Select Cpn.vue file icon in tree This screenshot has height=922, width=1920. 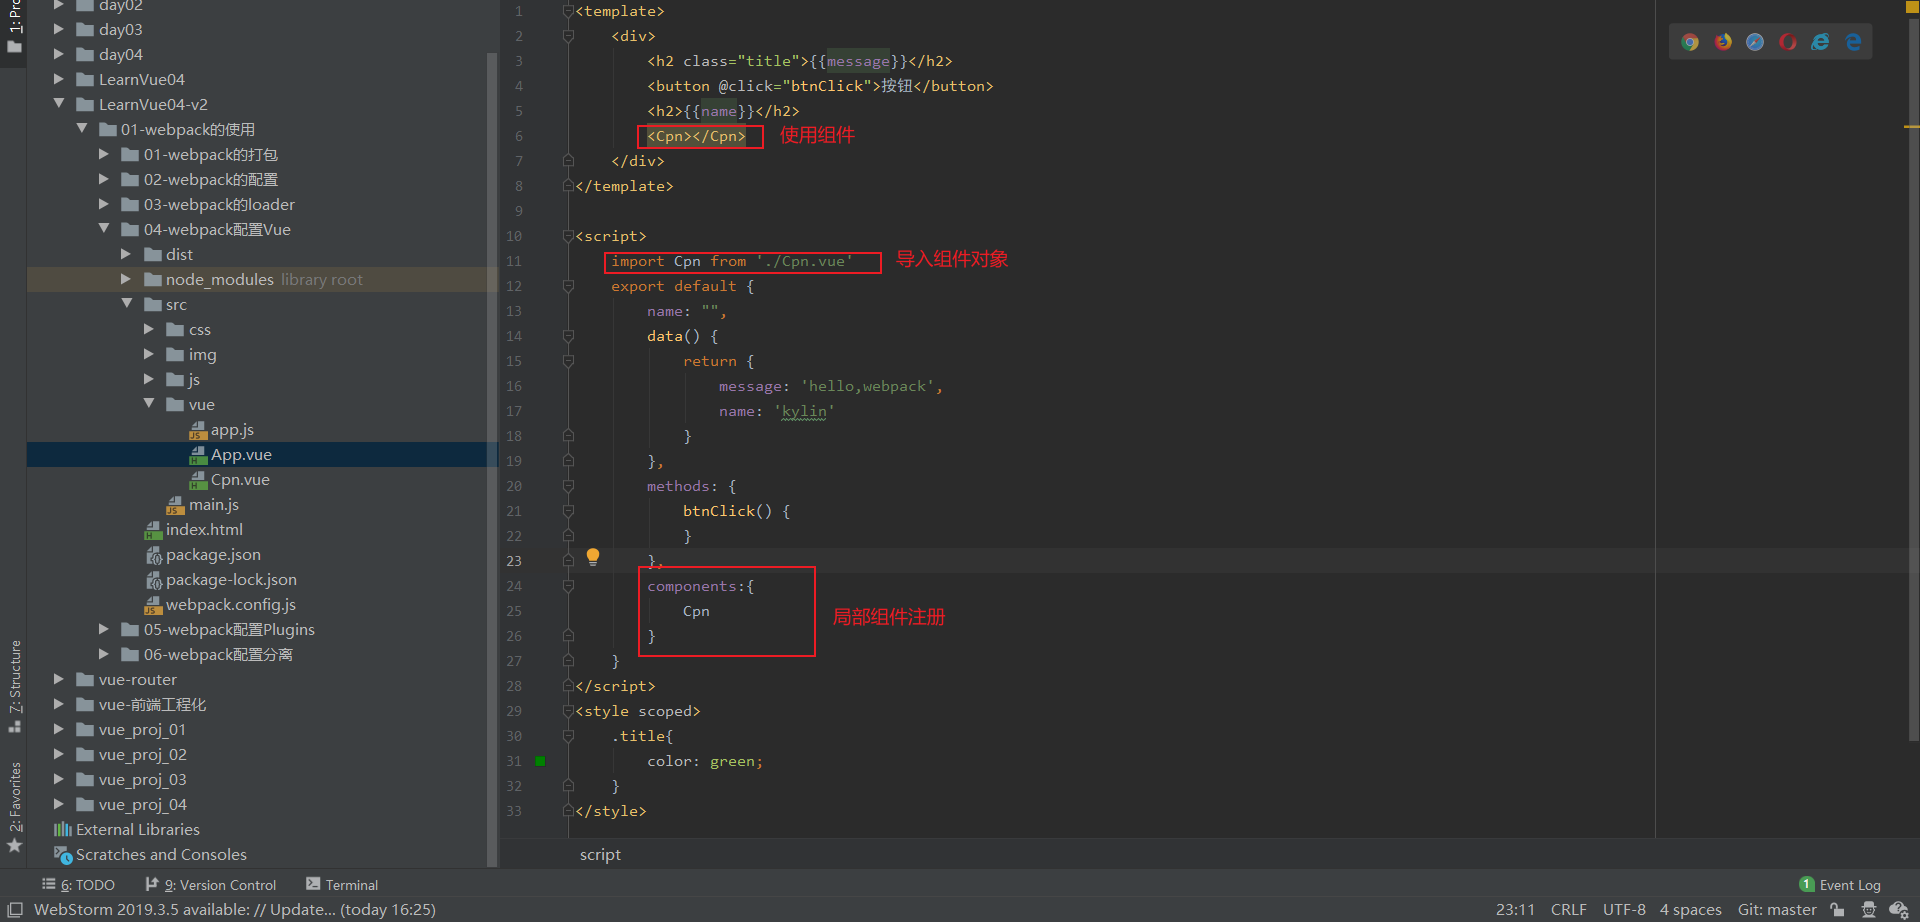(198, 480)
